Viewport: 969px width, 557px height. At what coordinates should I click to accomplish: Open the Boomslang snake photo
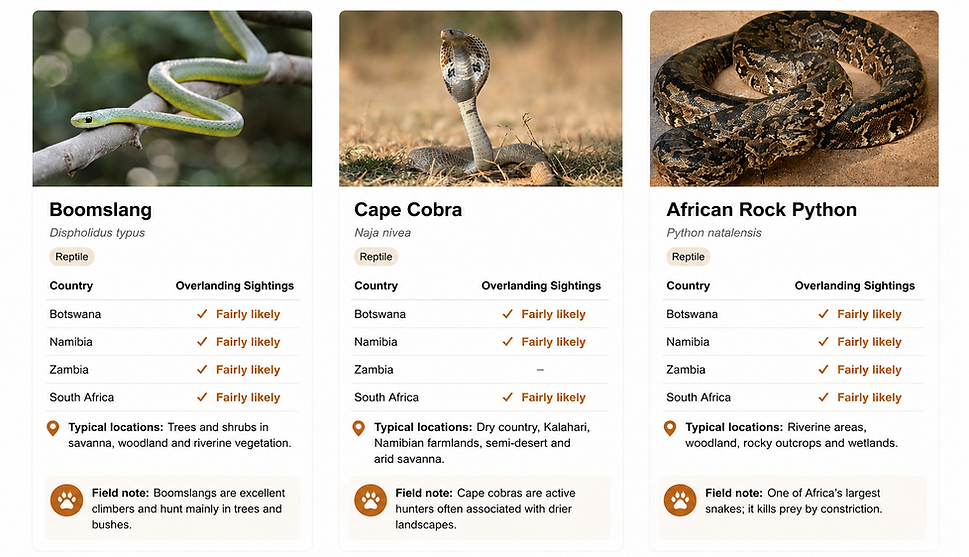tap(172, 98)
